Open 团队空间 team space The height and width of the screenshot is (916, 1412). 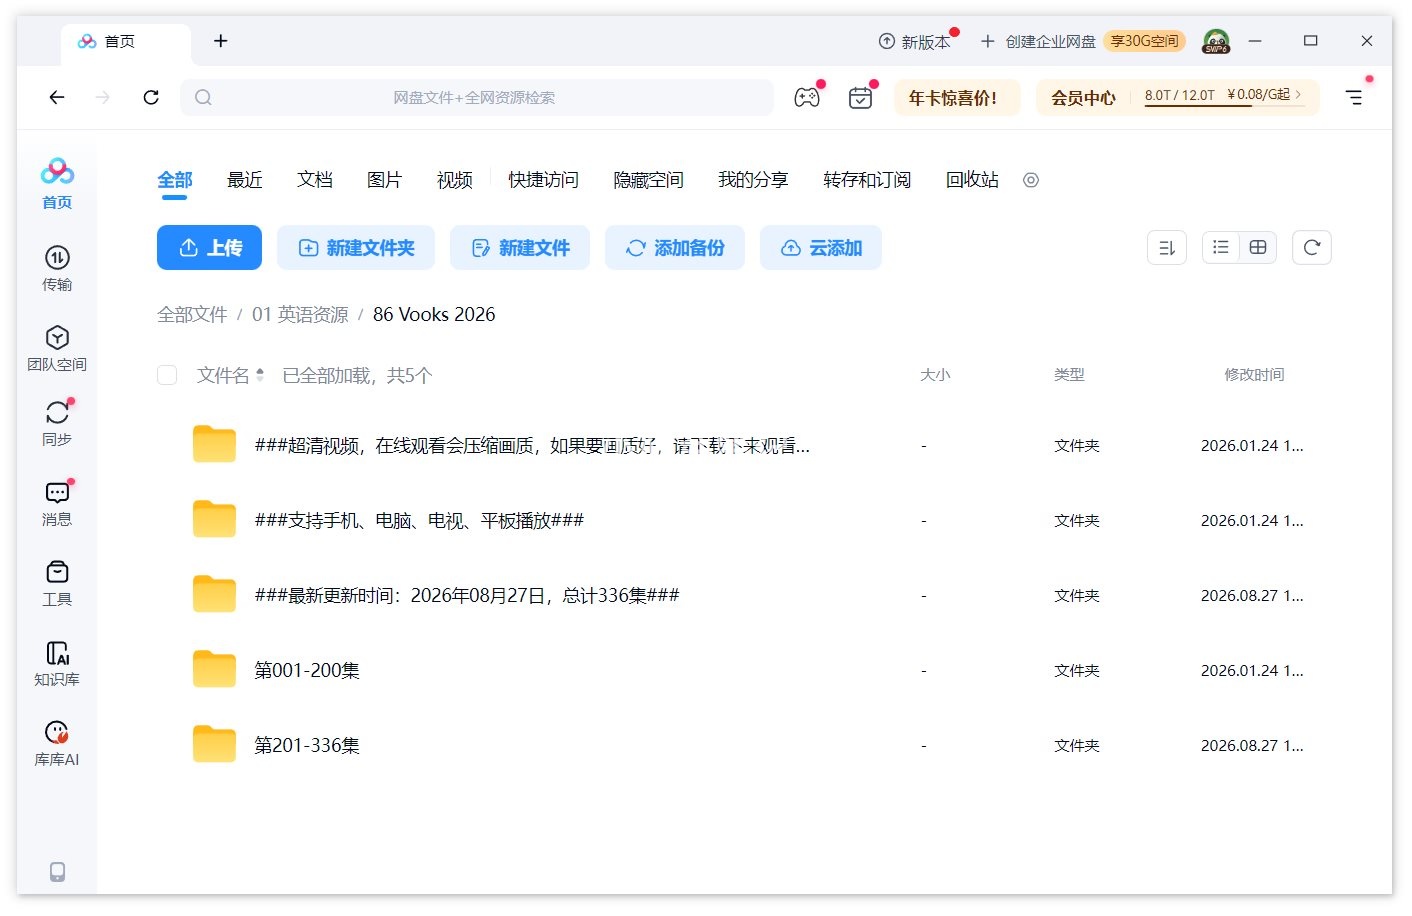(57, 348)
